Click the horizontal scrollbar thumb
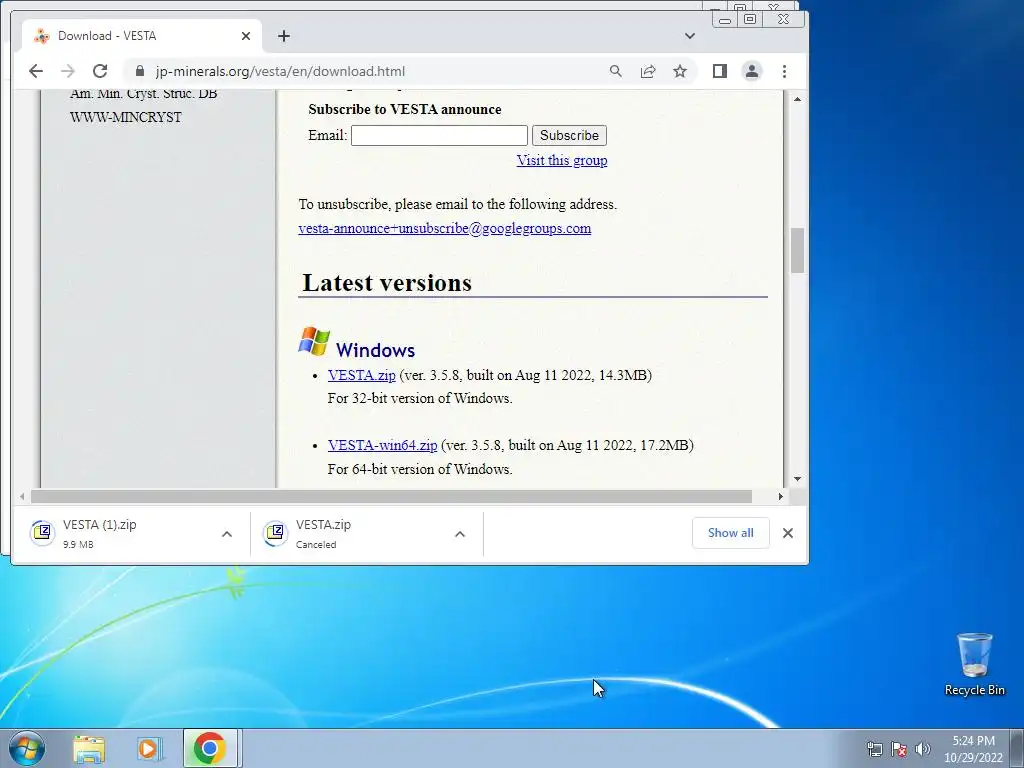Image resolution: width=1024 pixels, height=768 pixels. tap(391, 496)
